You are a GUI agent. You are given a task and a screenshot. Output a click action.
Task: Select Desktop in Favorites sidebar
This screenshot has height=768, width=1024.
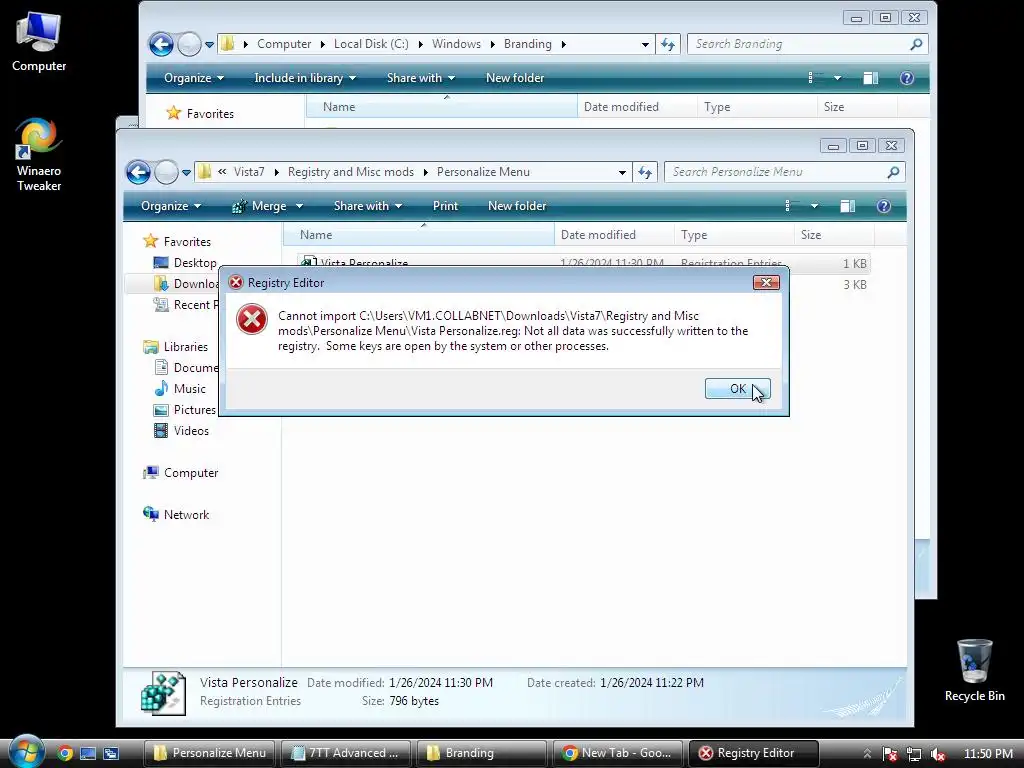pyautogui.click(x=185, y=263)
